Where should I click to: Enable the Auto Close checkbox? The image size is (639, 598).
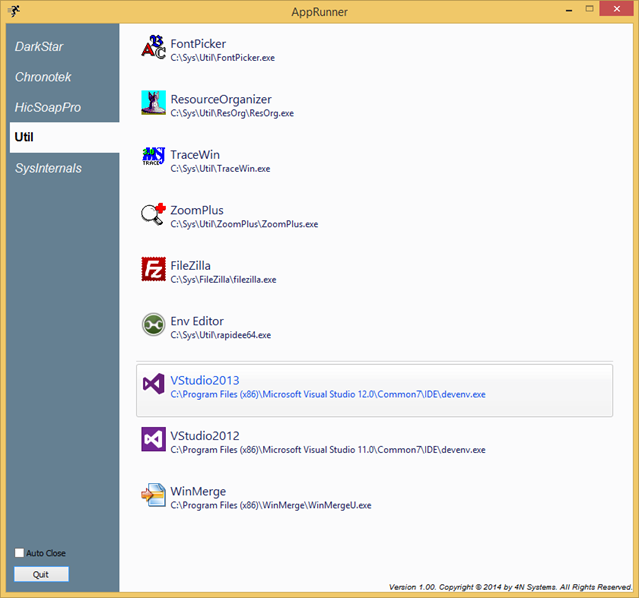coord(19,553)
